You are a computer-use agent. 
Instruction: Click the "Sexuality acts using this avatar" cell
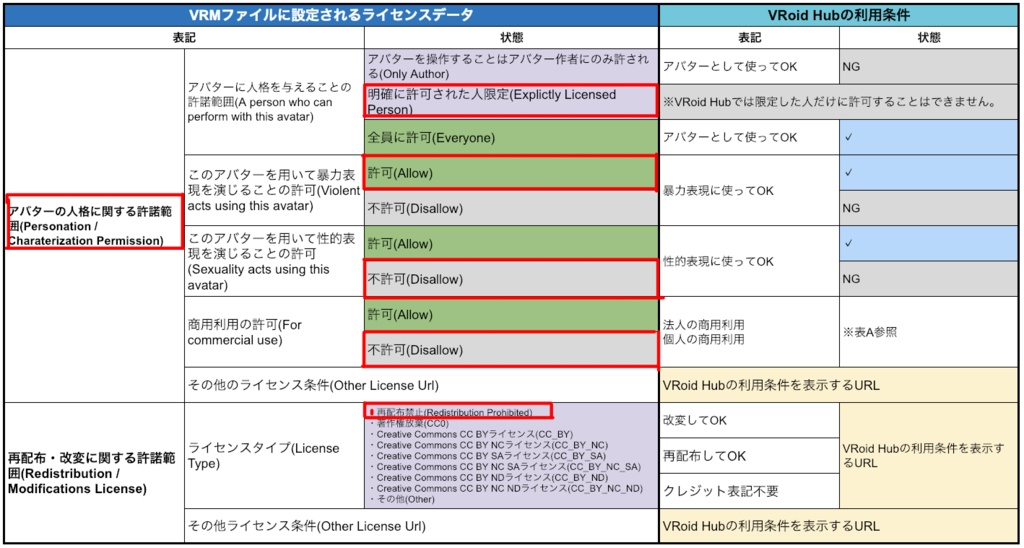[x=274, y=261]
